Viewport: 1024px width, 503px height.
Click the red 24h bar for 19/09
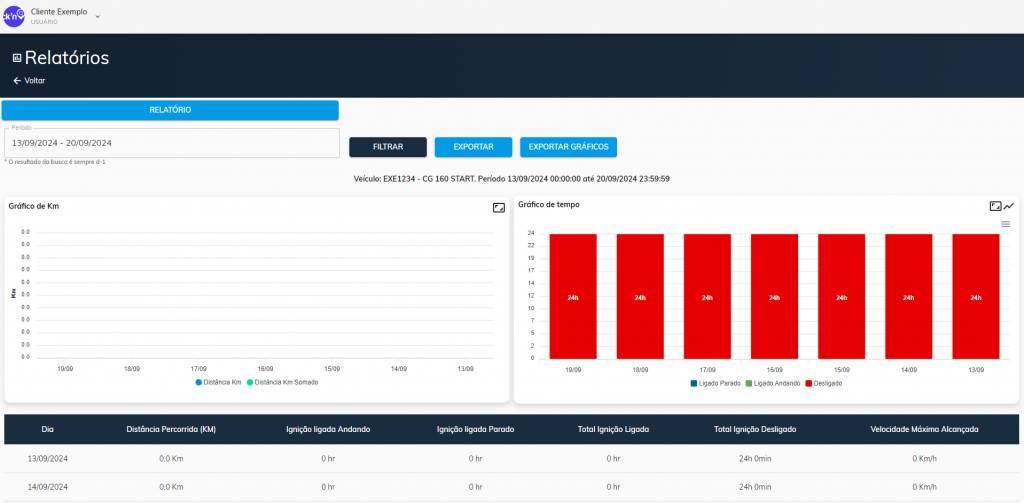click(573, 296)
